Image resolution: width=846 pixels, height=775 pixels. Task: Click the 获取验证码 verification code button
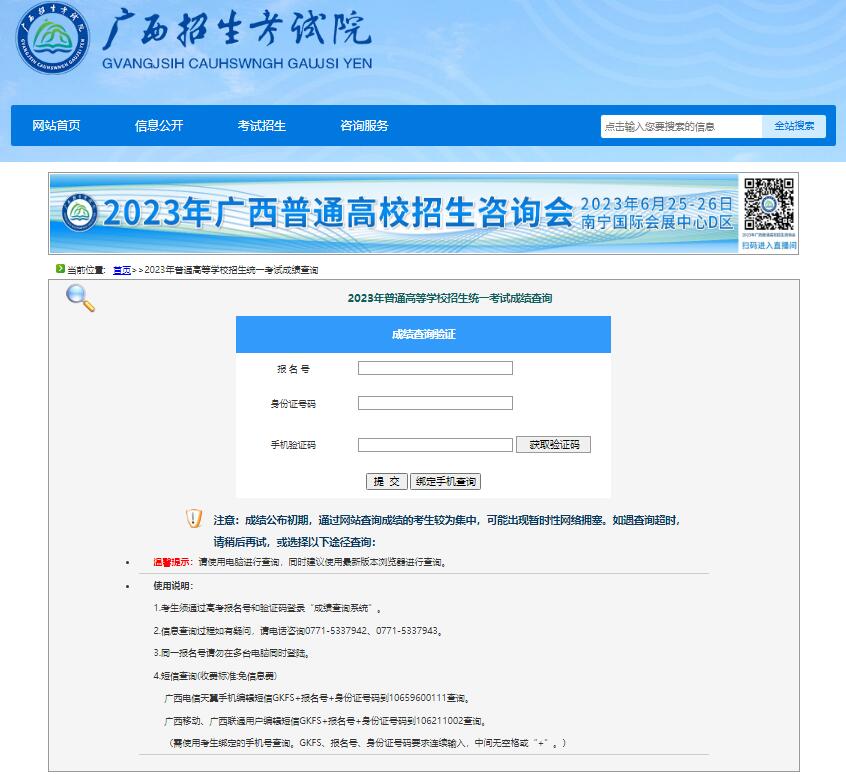point(552,444)
